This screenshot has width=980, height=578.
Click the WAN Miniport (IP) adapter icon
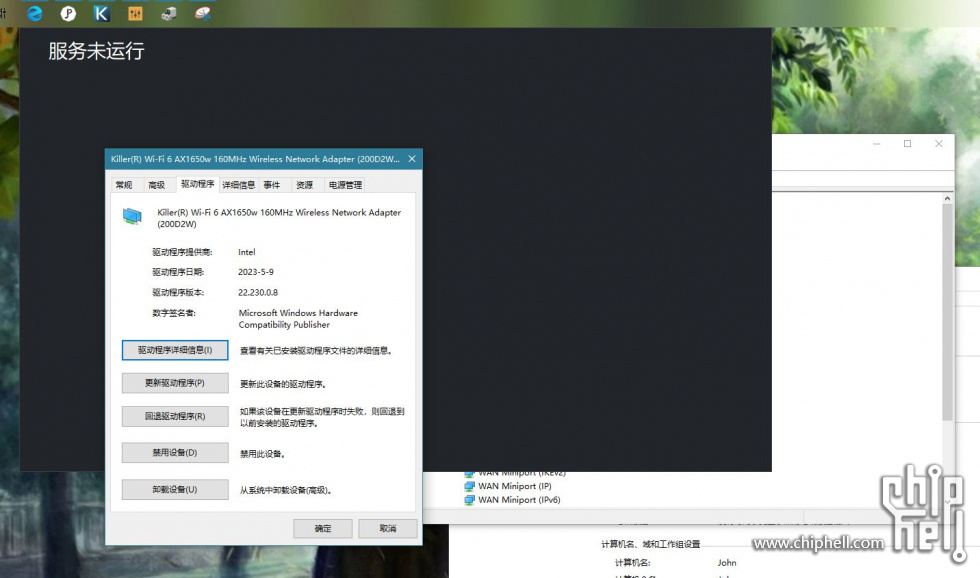click(x=469, y=486)
